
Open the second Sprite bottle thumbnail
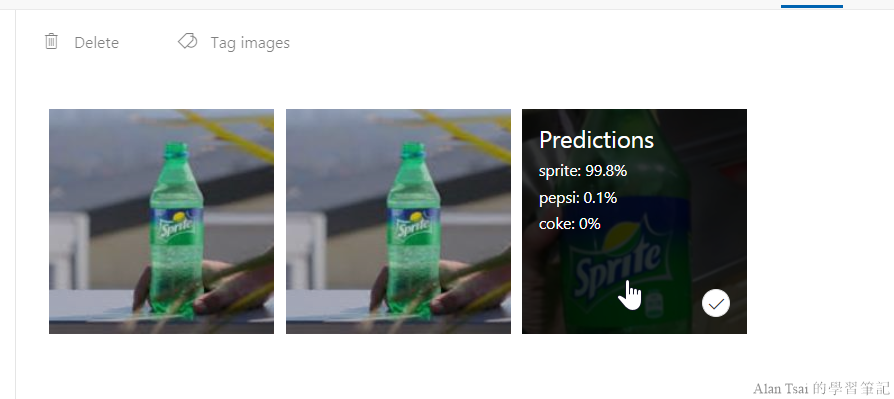tap(398, 221)
